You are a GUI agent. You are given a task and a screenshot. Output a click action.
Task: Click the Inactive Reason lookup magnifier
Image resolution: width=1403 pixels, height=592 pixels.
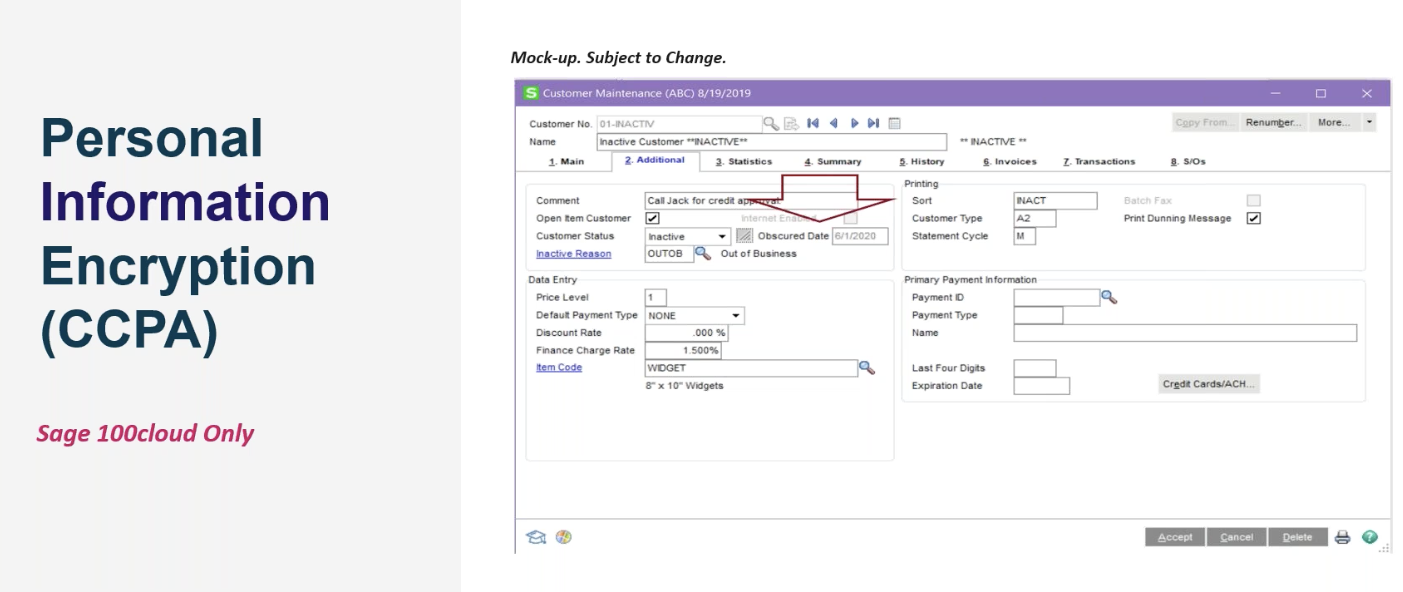pyautogui.click(x=703, y=254)
